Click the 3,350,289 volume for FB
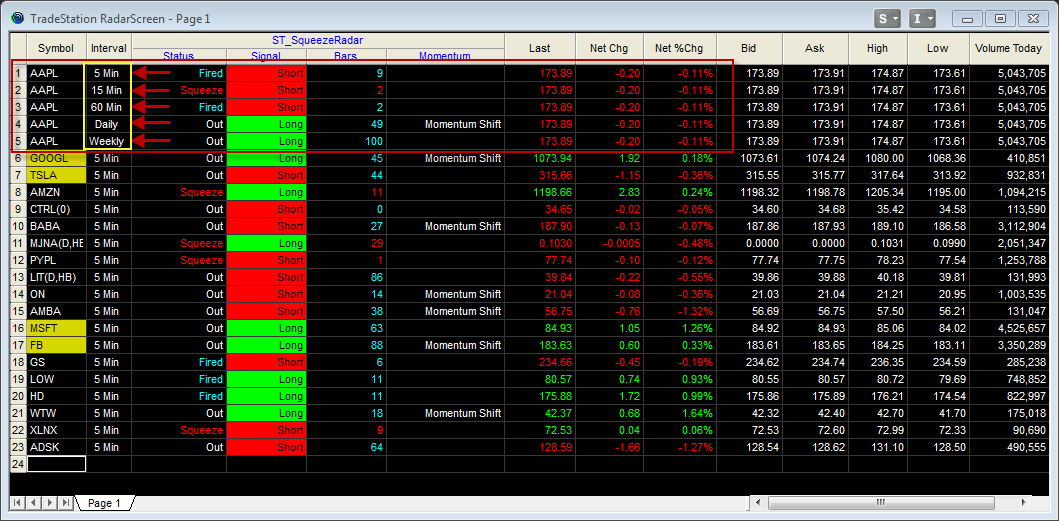 click(x=1010, y=345)
